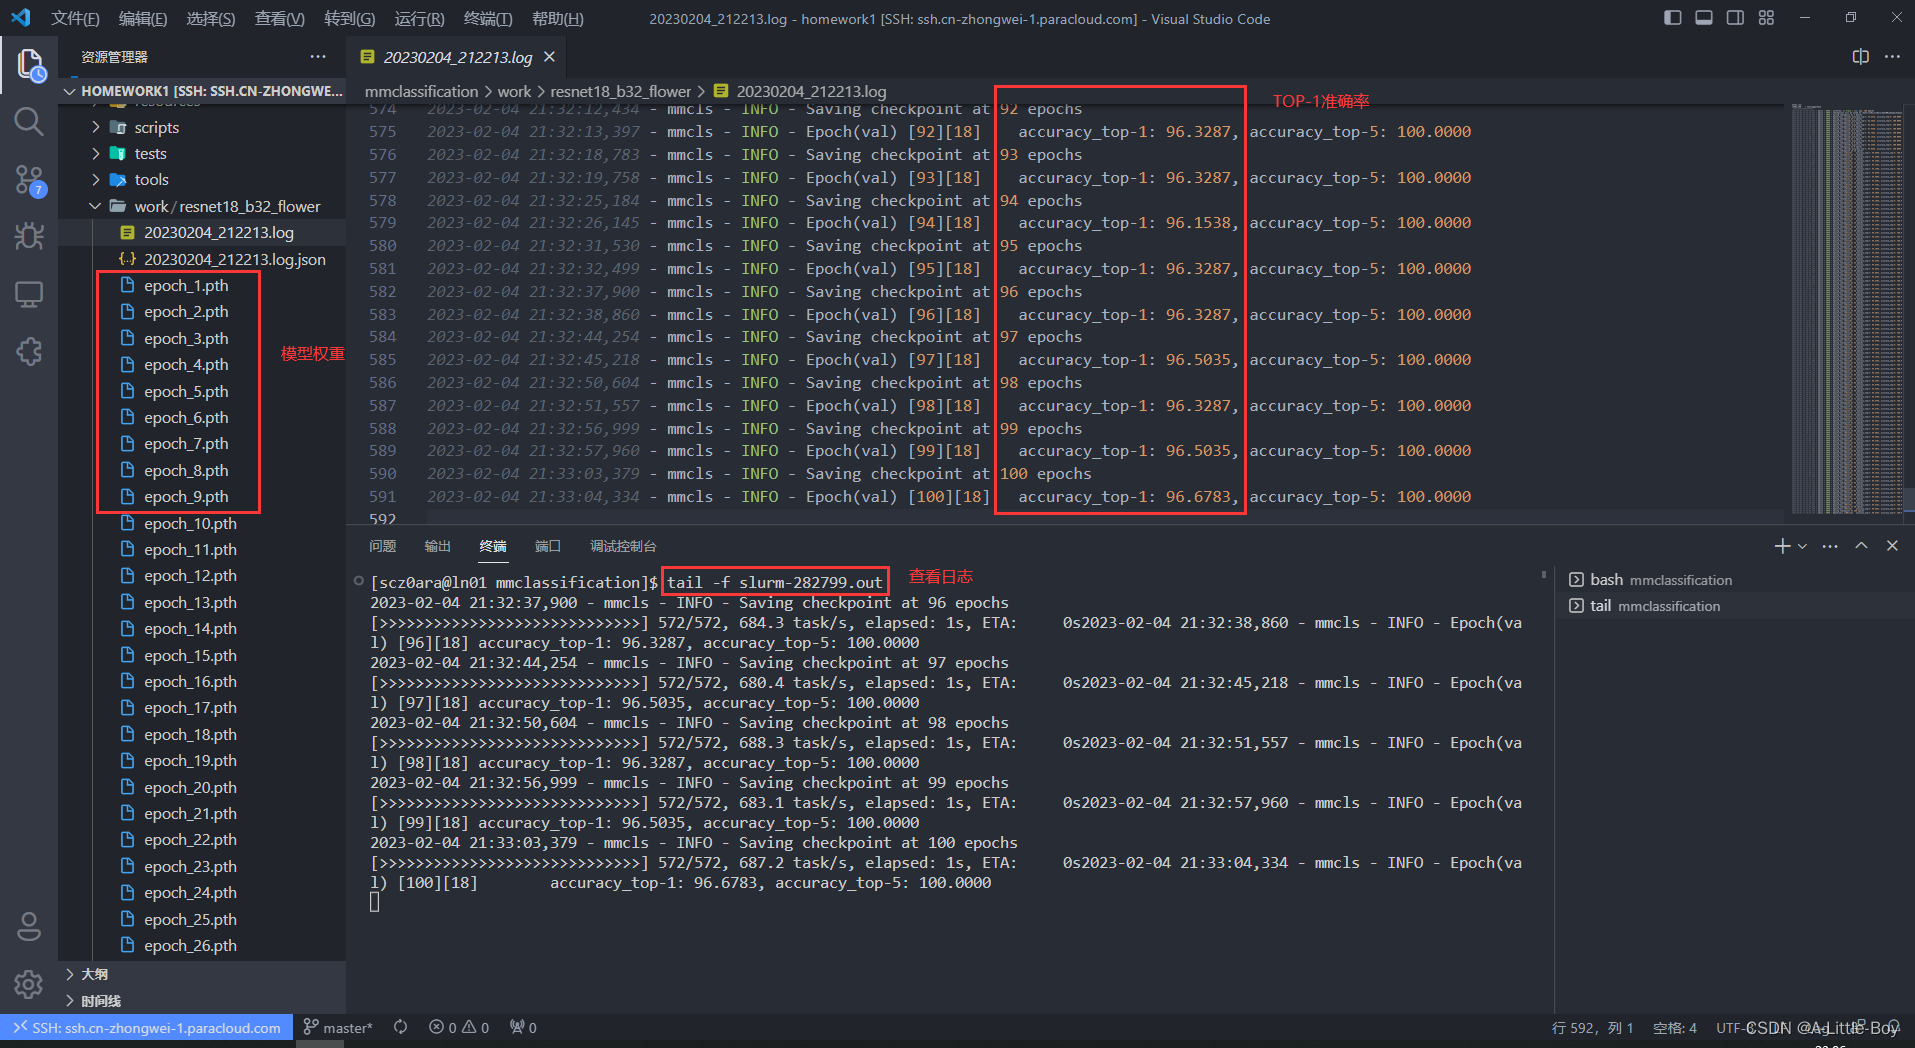The width and height of the screenshot is (1915, 1048).
Task: Close the 20230204_212213.log editor tab
Action: point(549,57)
